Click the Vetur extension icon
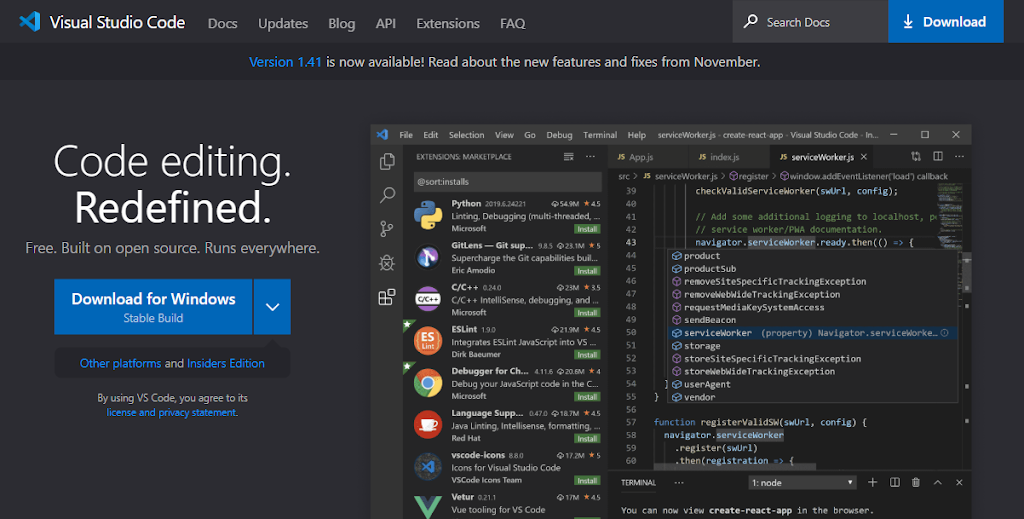The image size is (1024, 519). pyautogui.click(x=428, y=507)
